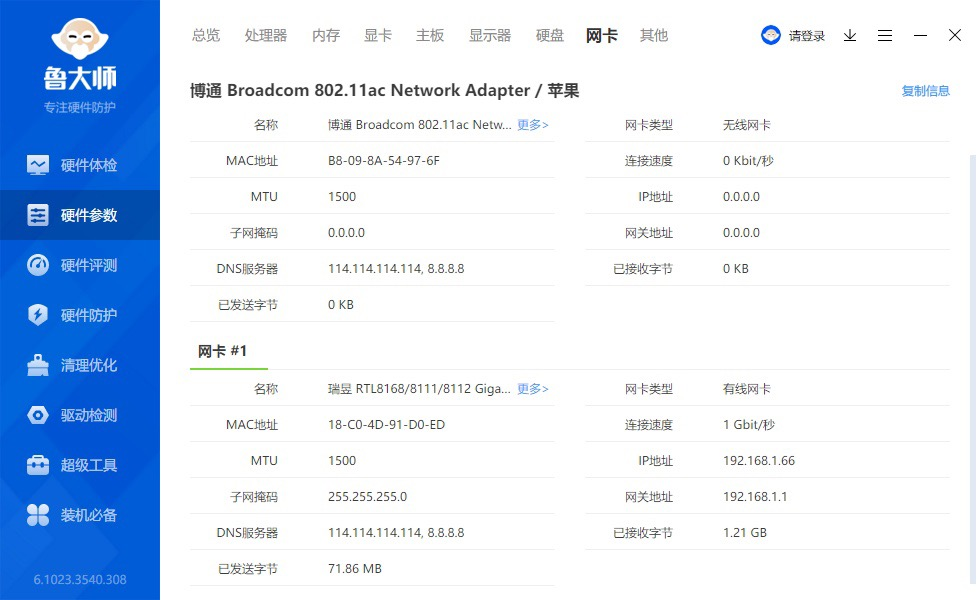Open 超级工具 from its toolbox icon

38,465
